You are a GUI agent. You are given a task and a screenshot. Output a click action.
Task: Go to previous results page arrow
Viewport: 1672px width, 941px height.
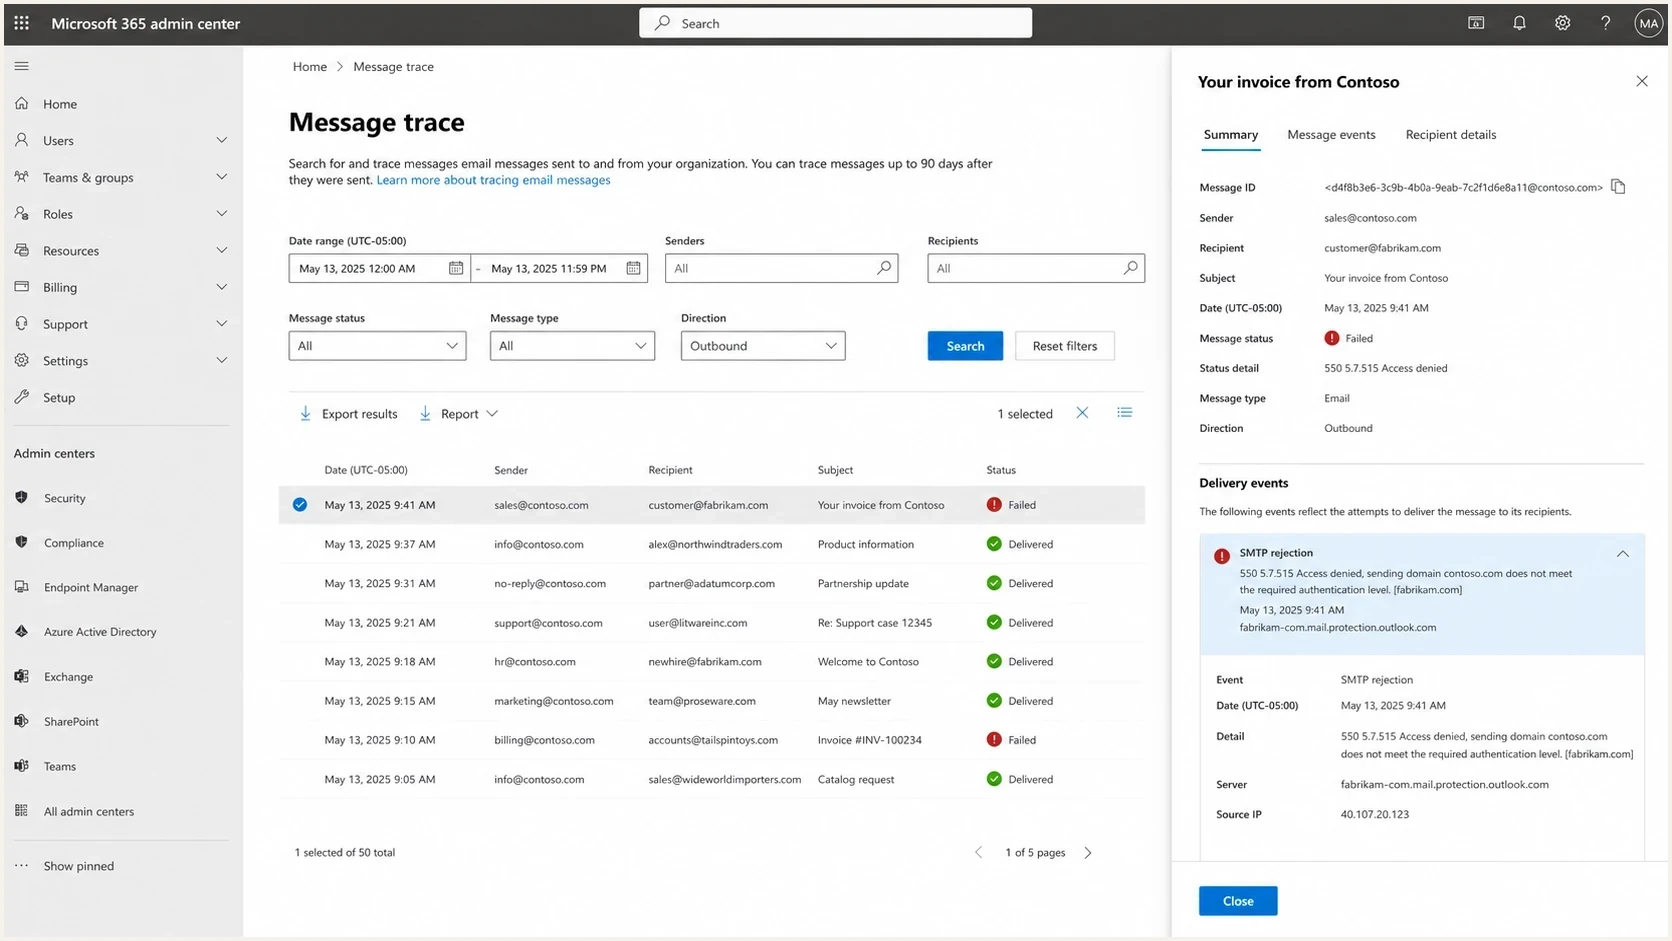[x=979, y=853]
